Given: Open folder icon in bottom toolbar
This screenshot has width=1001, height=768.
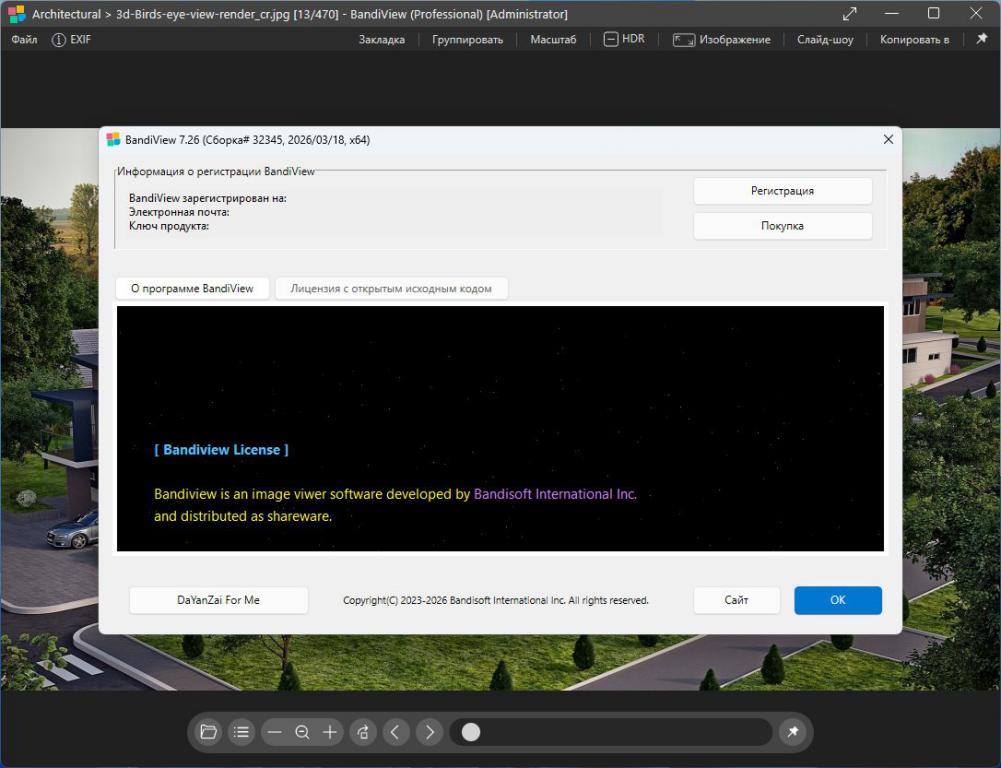Looking at the screenshot, I should point(208,732).
